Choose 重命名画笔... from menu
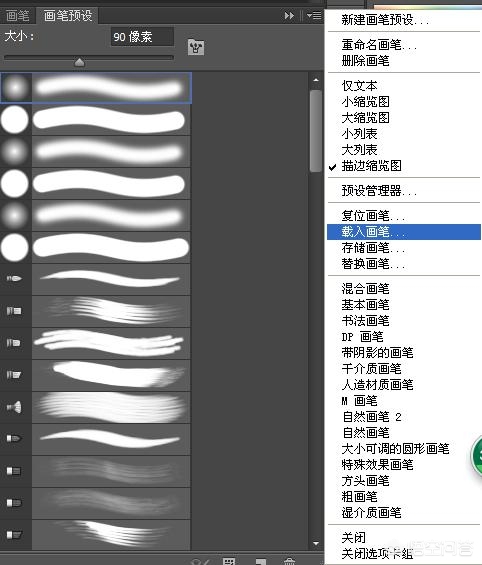Screen dimensions: 482x565 379,45
